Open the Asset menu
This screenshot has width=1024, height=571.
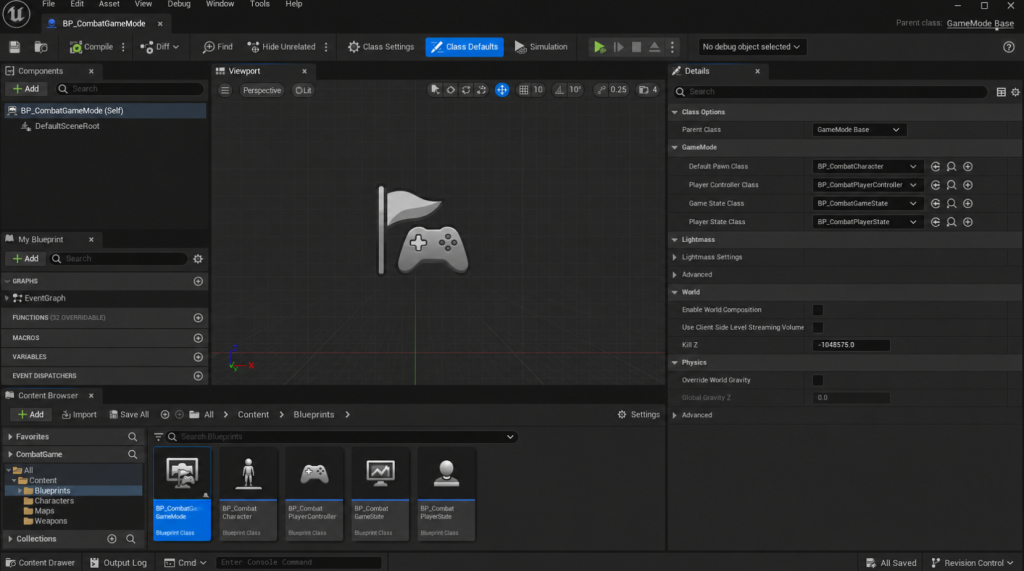pos(109,4)
